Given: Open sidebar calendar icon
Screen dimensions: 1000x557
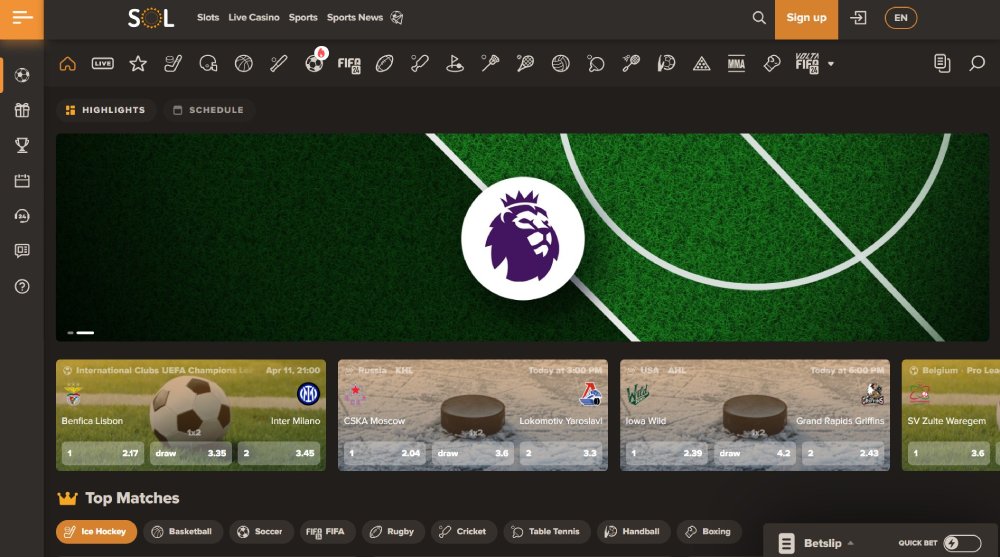Looking at the screenshot, I should 22,181.
